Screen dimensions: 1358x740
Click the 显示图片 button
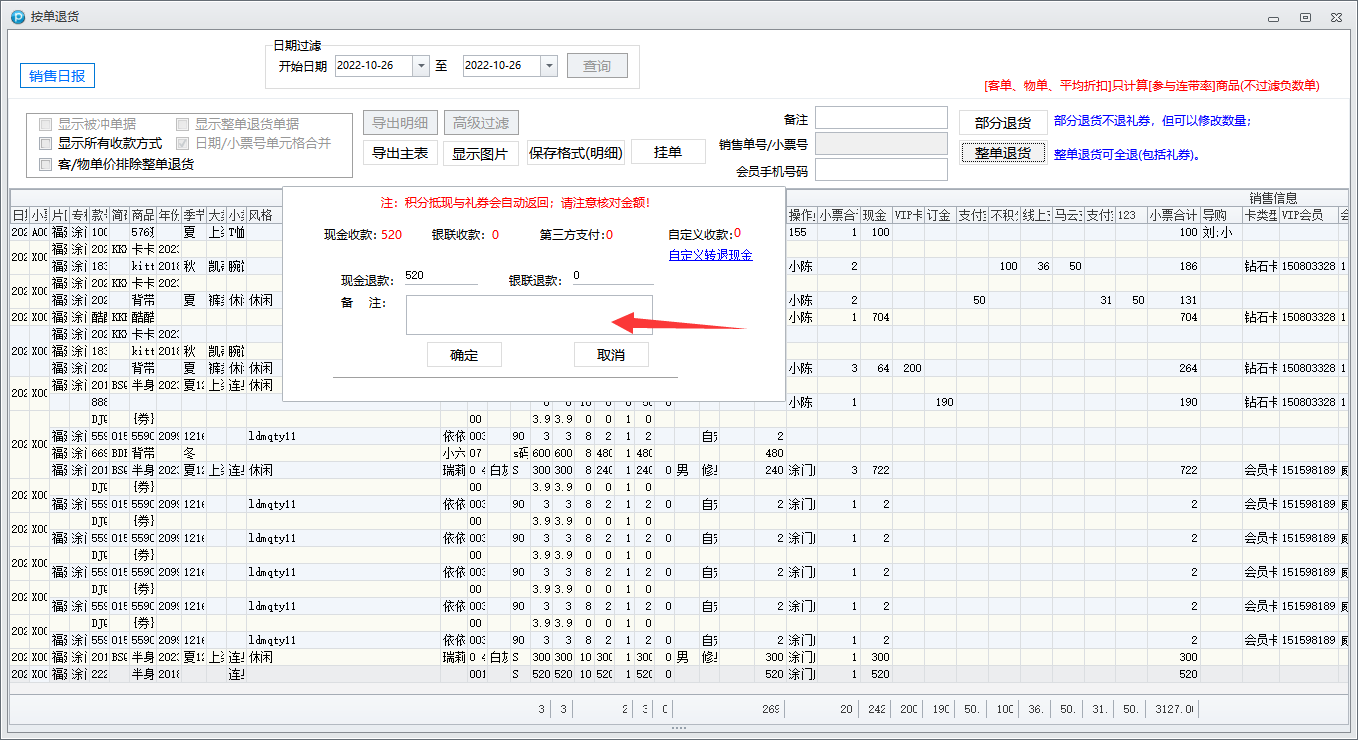click(481, 153)
